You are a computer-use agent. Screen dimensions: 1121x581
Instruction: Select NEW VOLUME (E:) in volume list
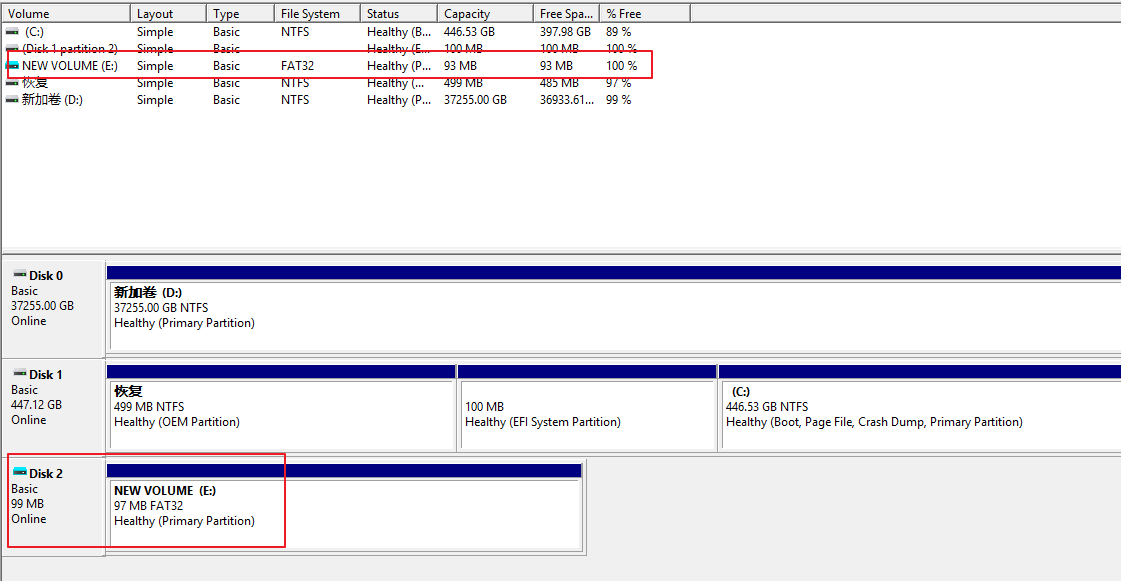70,66
